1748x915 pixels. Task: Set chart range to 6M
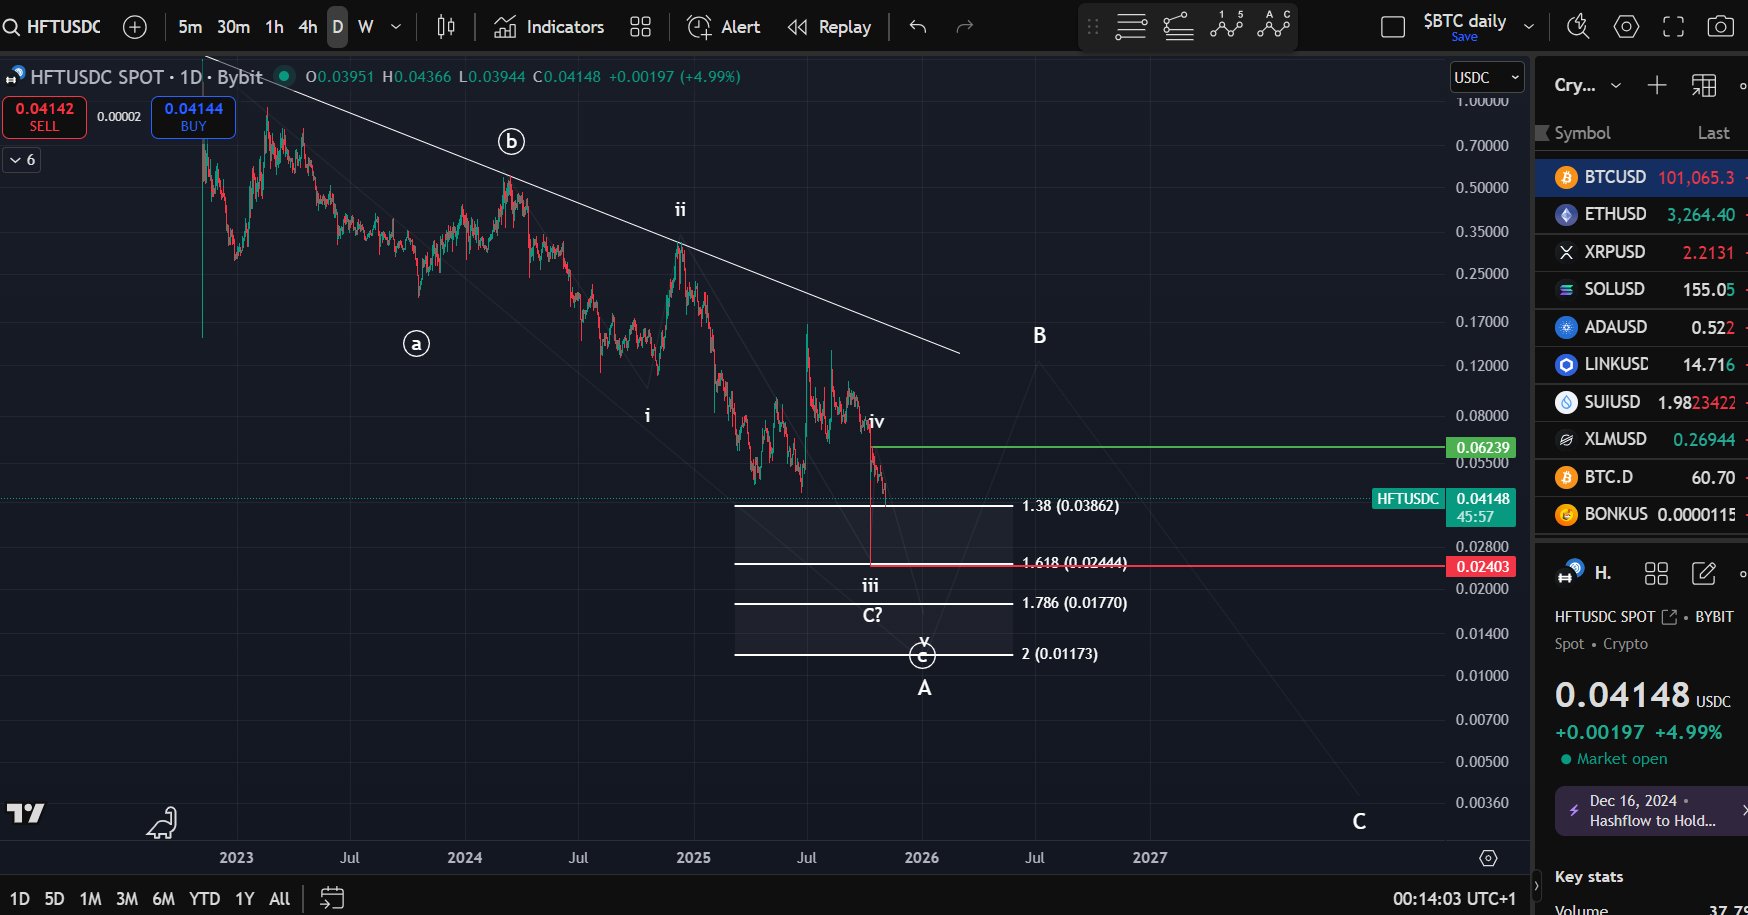pos(164,899)
